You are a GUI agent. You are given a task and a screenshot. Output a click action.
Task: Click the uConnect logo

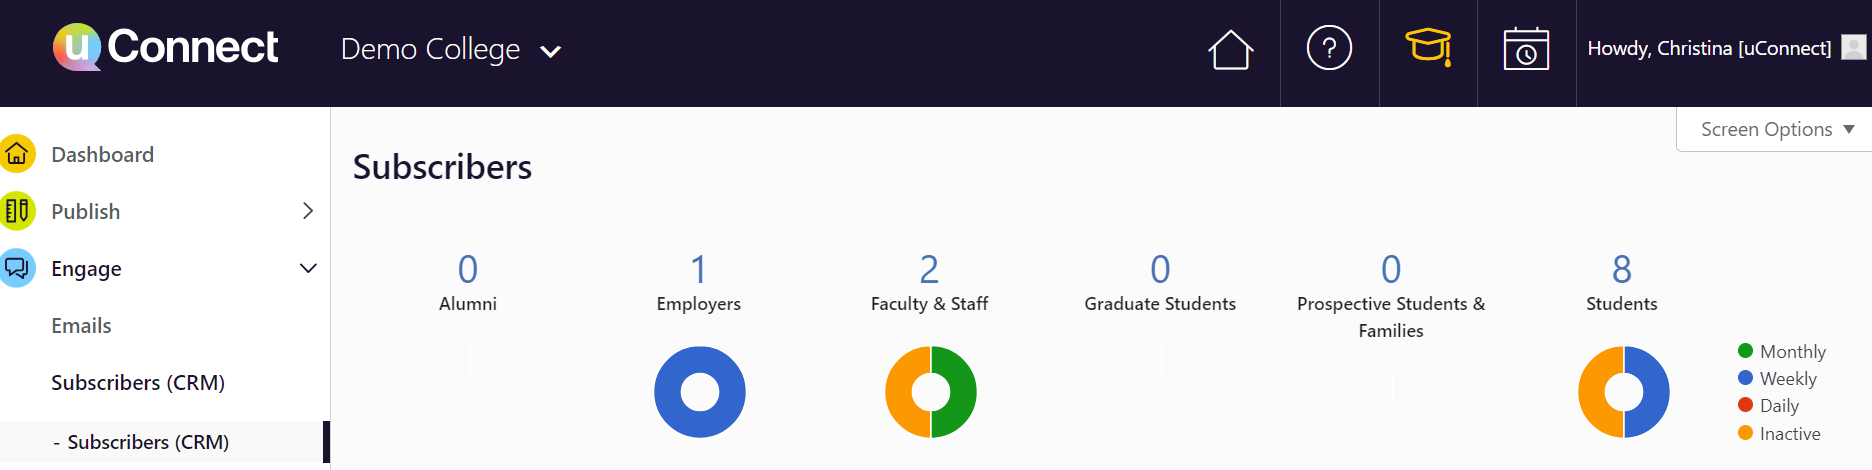pos(166,47)
